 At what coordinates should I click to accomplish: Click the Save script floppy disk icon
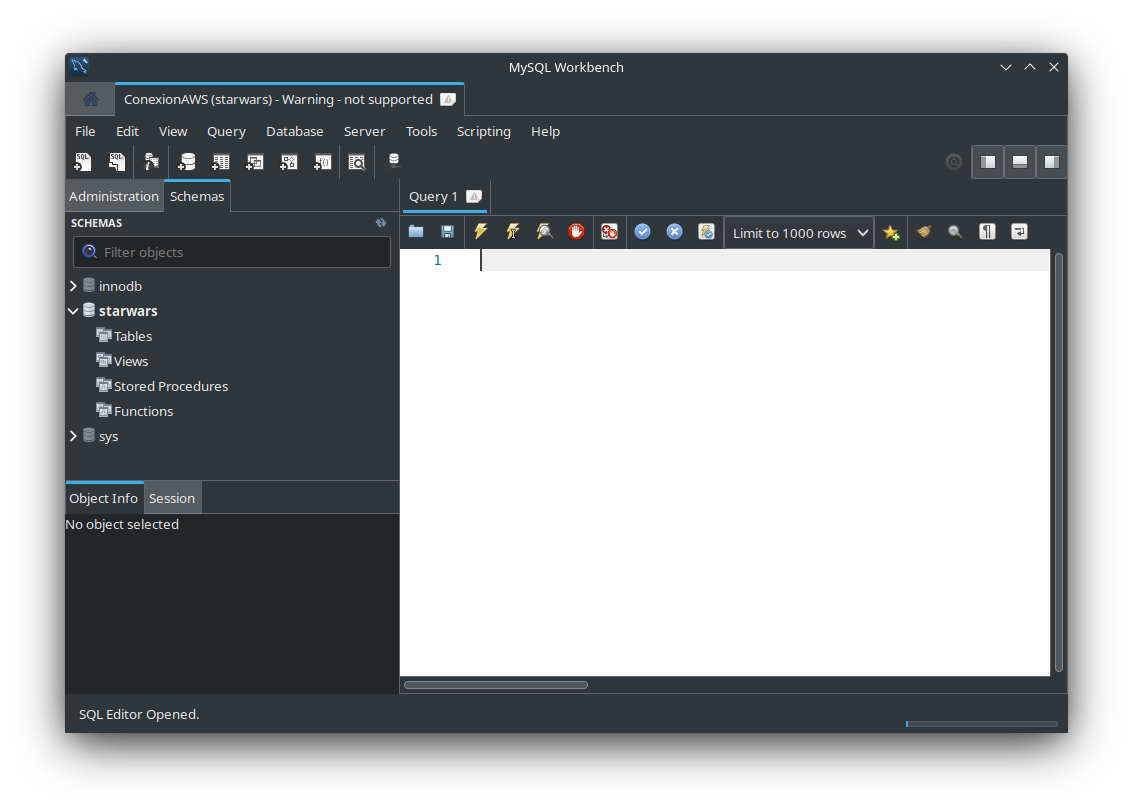[x=447, y=232]
